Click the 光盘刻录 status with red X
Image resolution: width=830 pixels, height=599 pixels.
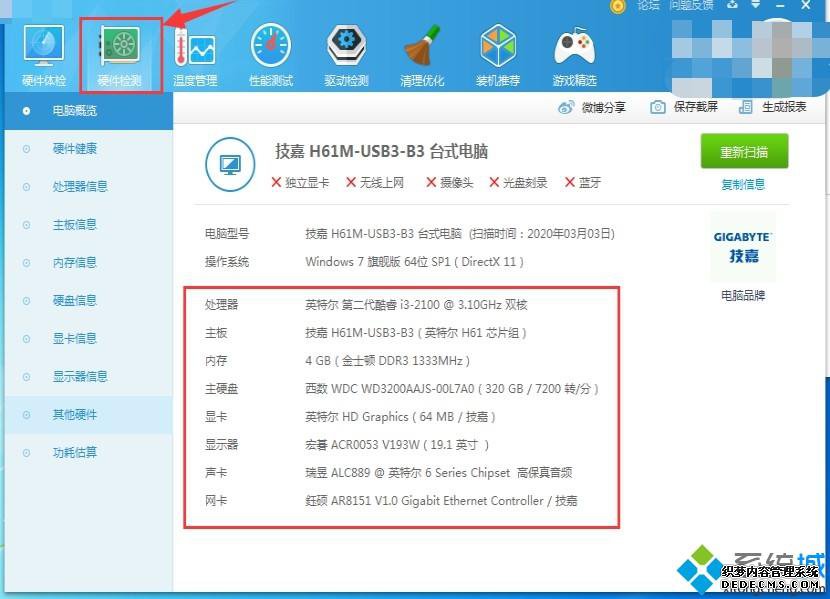(x=518, y=183)
